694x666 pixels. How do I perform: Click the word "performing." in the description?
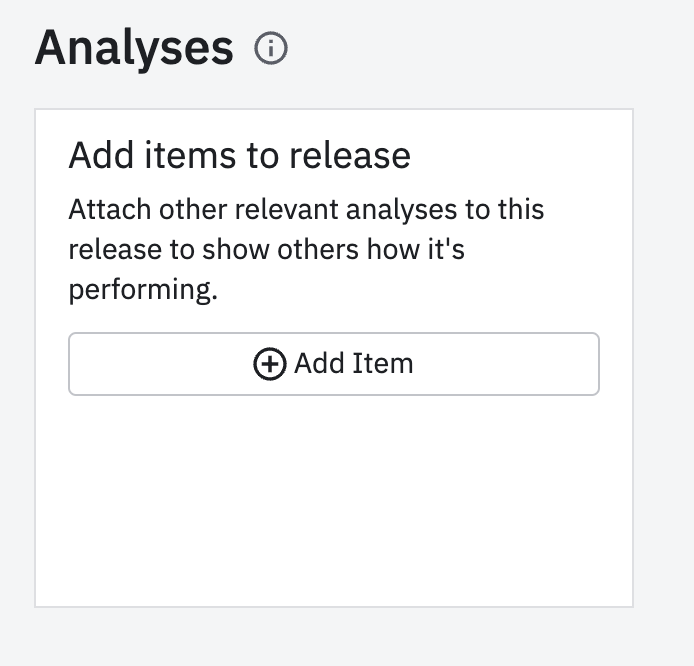coord(143,289)
